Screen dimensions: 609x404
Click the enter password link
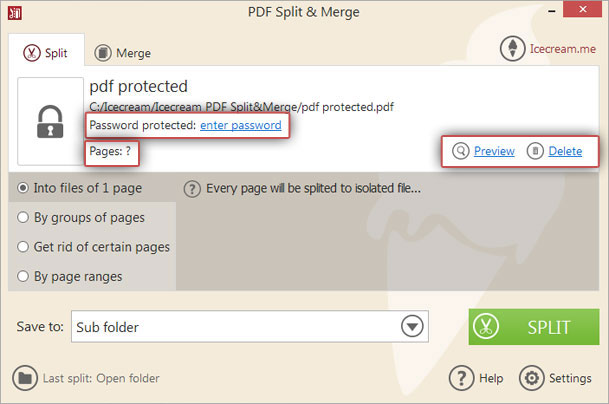point(240,125)
